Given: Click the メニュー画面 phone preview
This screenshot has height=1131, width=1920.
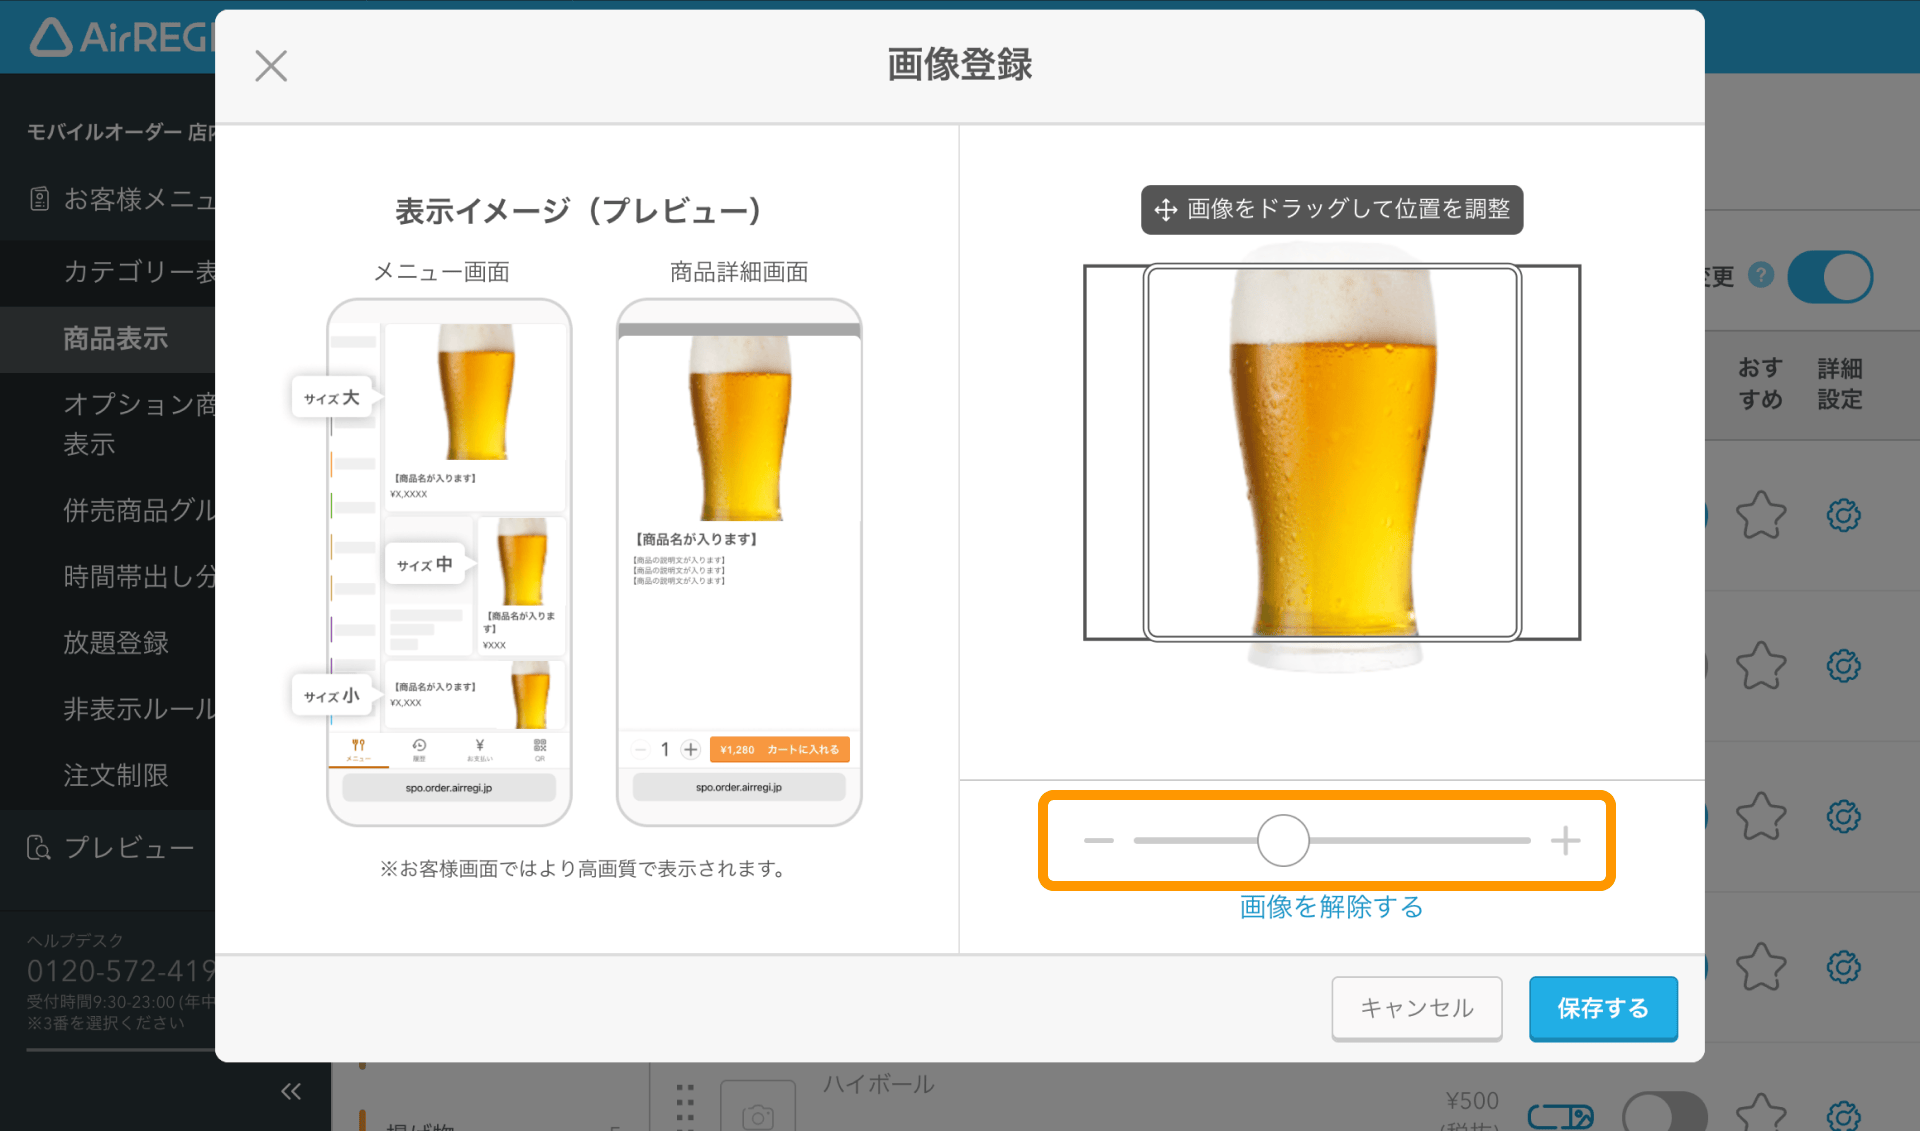Looking at the screenshot, I should (x=449, y=562).
